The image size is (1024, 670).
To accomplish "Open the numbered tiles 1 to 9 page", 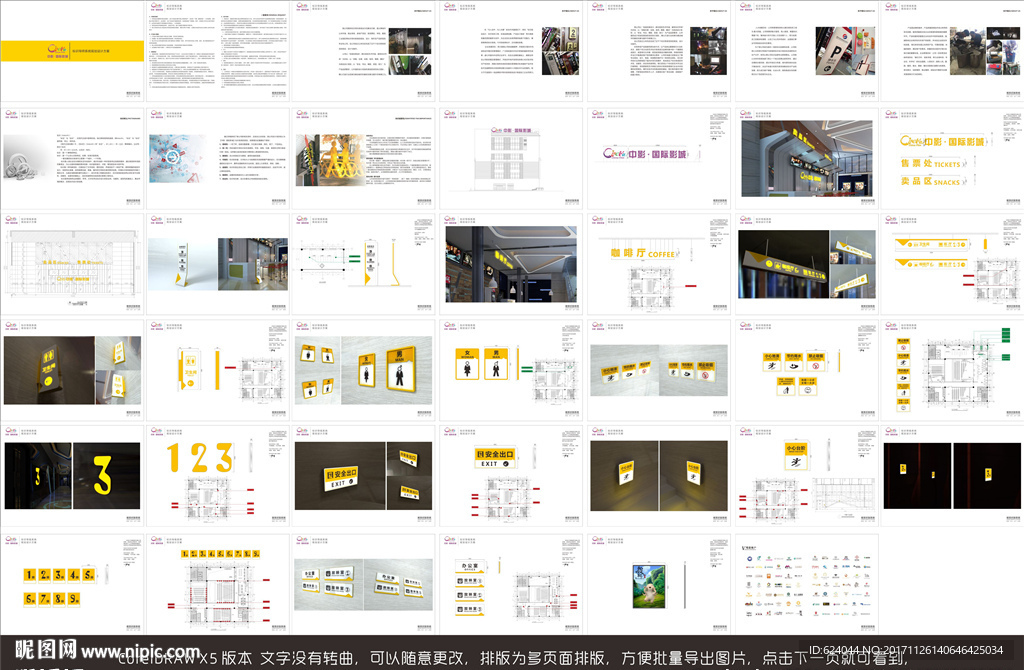I will 72,584.
